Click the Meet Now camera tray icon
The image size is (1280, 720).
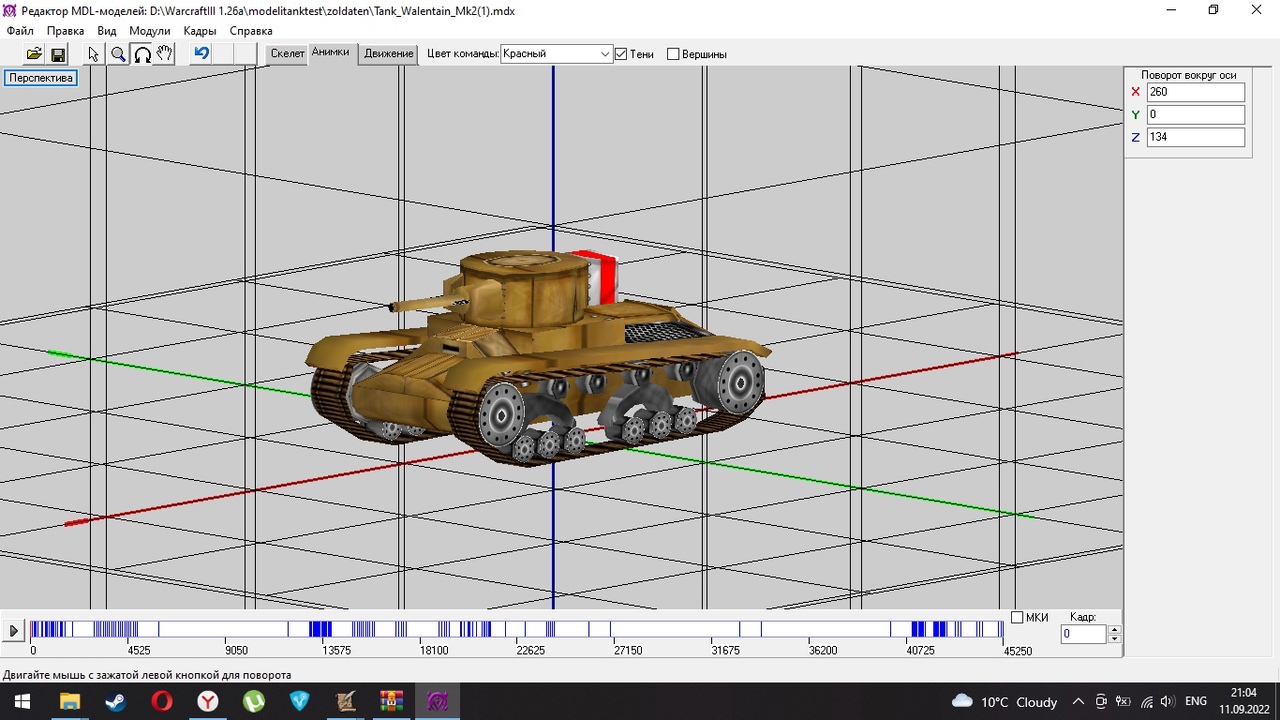tap(1101, 702)
